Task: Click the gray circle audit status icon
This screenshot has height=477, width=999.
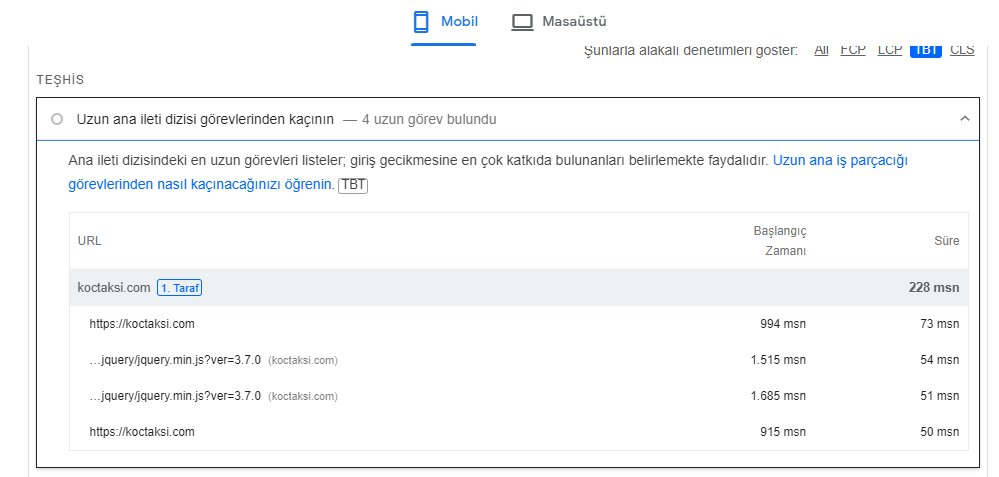Action: (57, 119)
